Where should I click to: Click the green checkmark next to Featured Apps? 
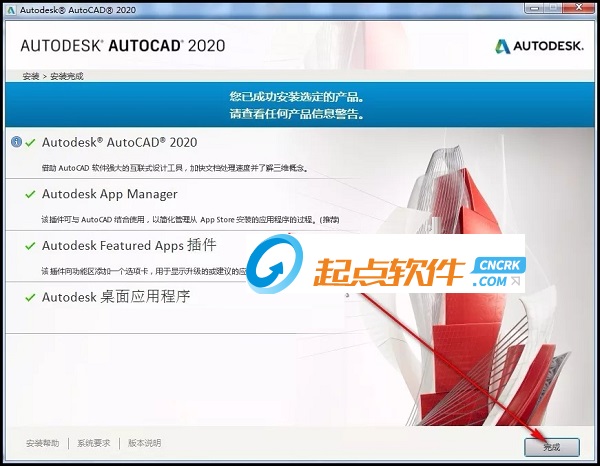click(30, 246)
